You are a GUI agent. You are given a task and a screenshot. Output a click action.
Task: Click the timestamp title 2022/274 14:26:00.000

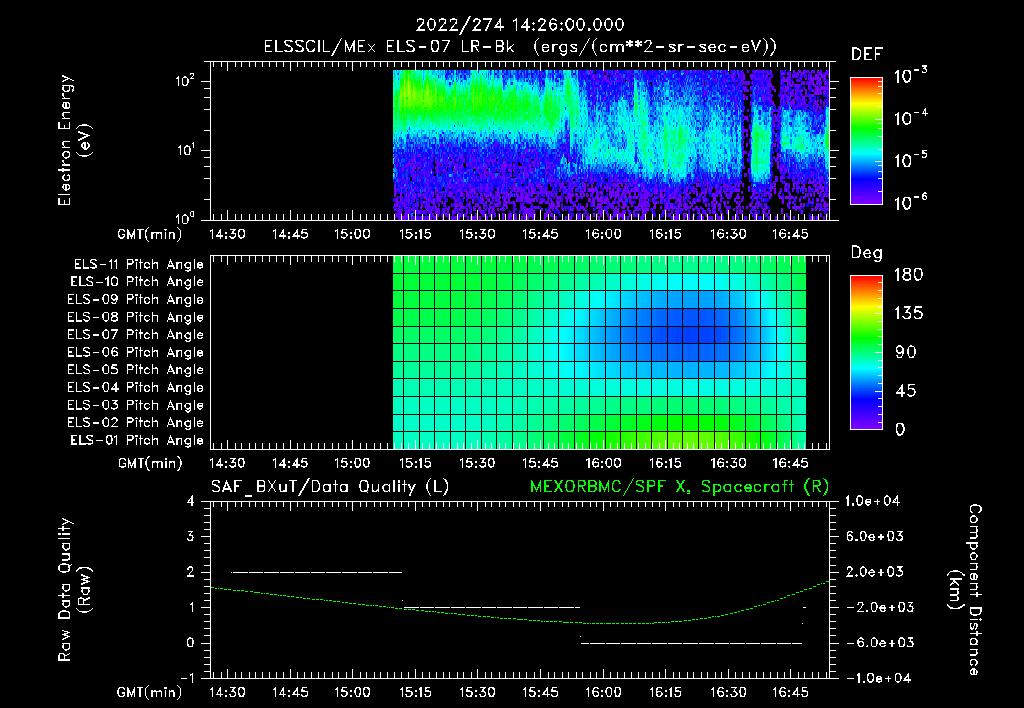520,25
